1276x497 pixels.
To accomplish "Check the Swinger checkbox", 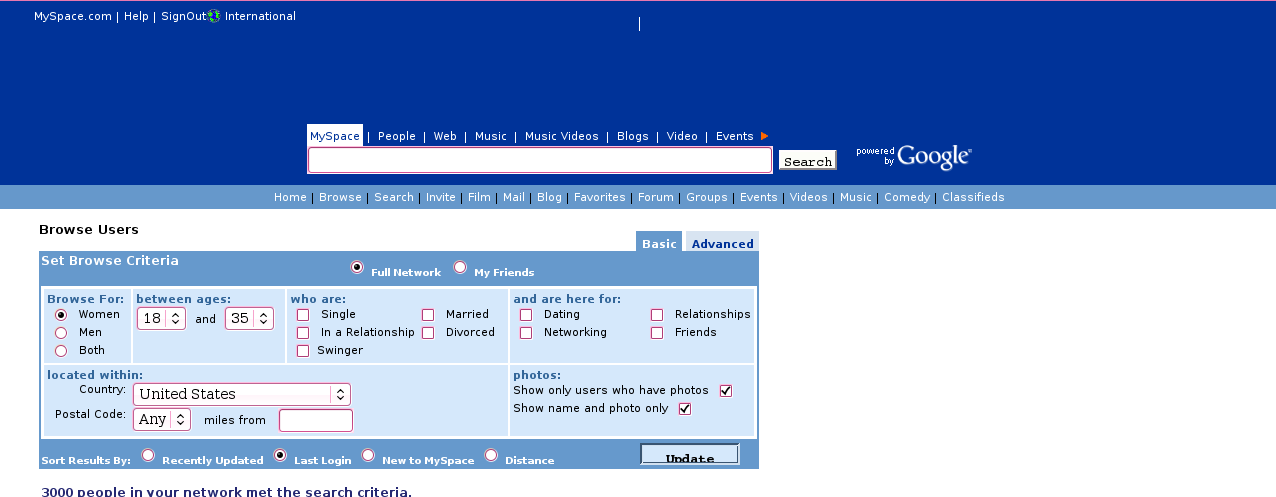I will click(303, 351).
